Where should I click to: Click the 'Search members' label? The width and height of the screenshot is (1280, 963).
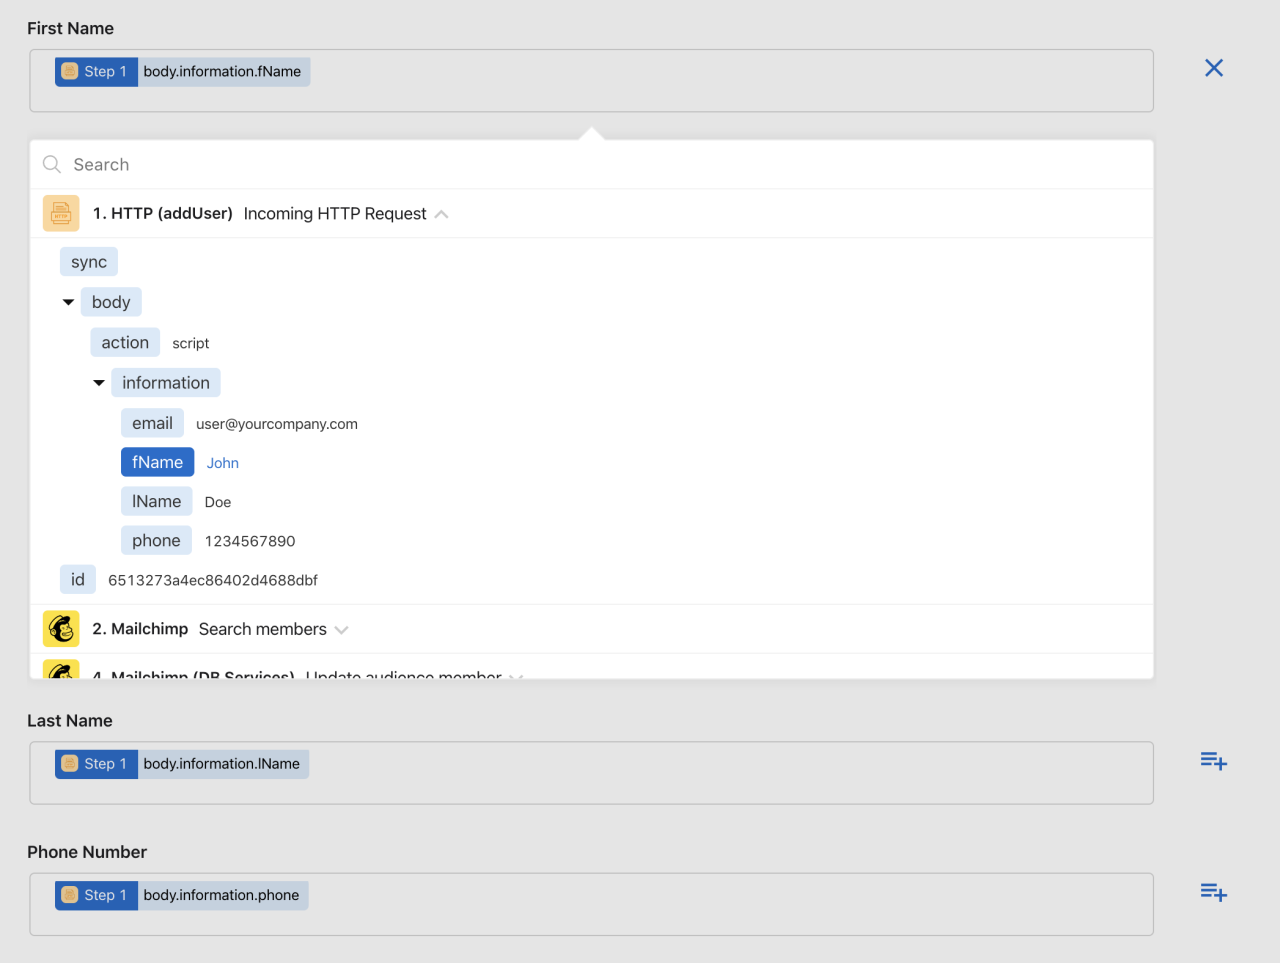[263, 629]
